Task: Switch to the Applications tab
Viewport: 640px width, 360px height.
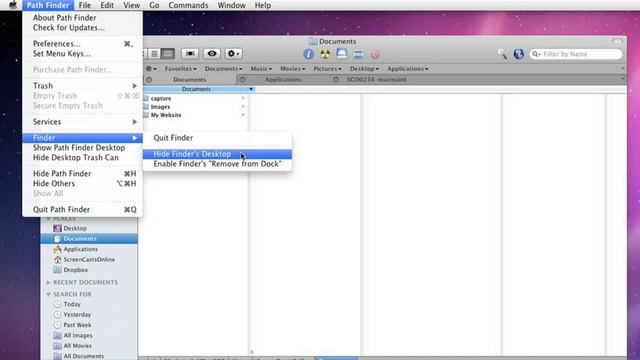Action: click(283, 80)
